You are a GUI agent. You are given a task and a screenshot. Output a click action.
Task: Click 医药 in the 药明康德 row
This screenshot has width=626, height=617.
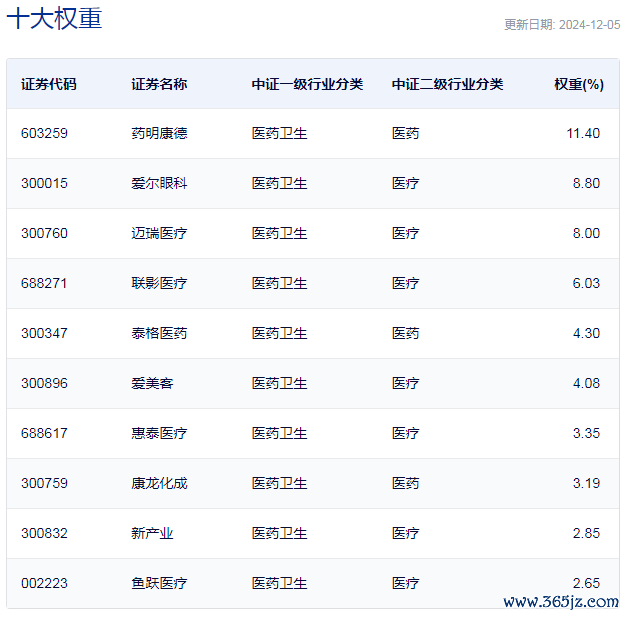click(x=406, y=133)
